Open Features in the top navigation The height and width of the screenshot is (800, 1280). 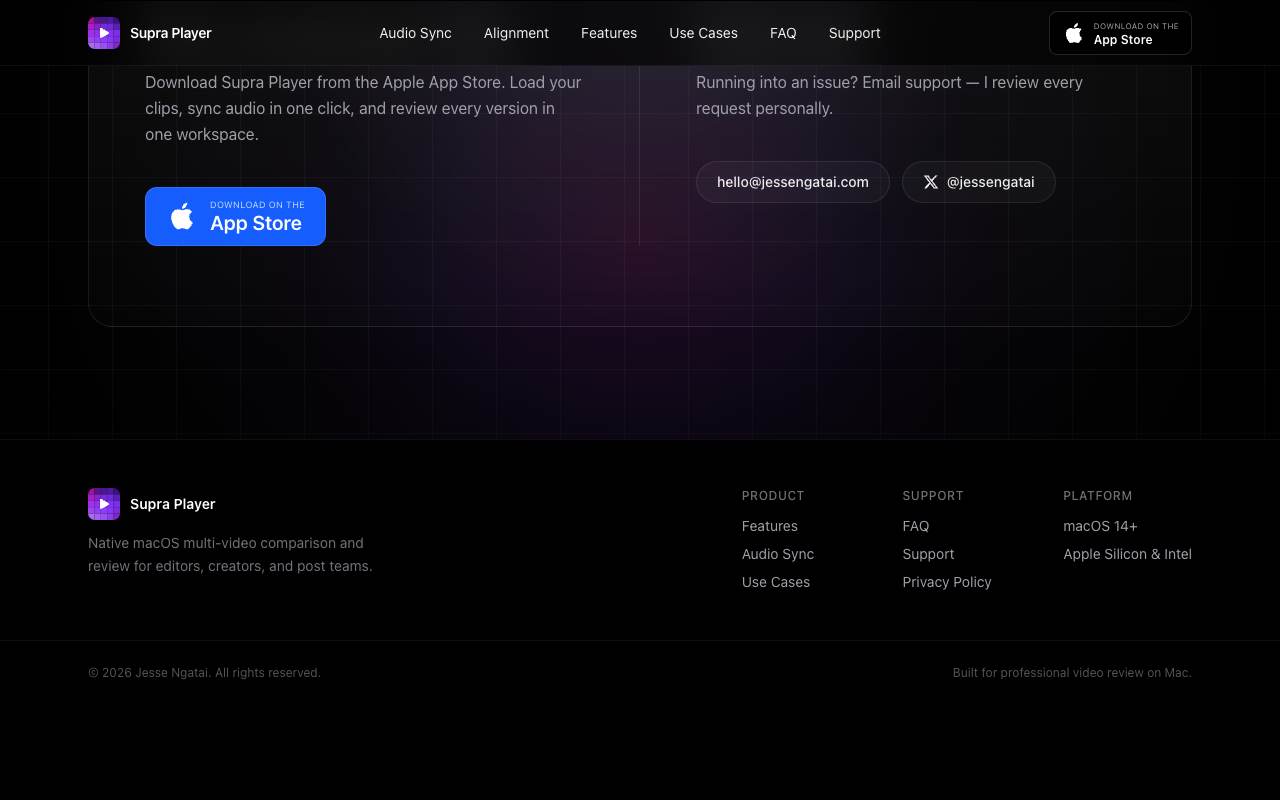[609, 33]
